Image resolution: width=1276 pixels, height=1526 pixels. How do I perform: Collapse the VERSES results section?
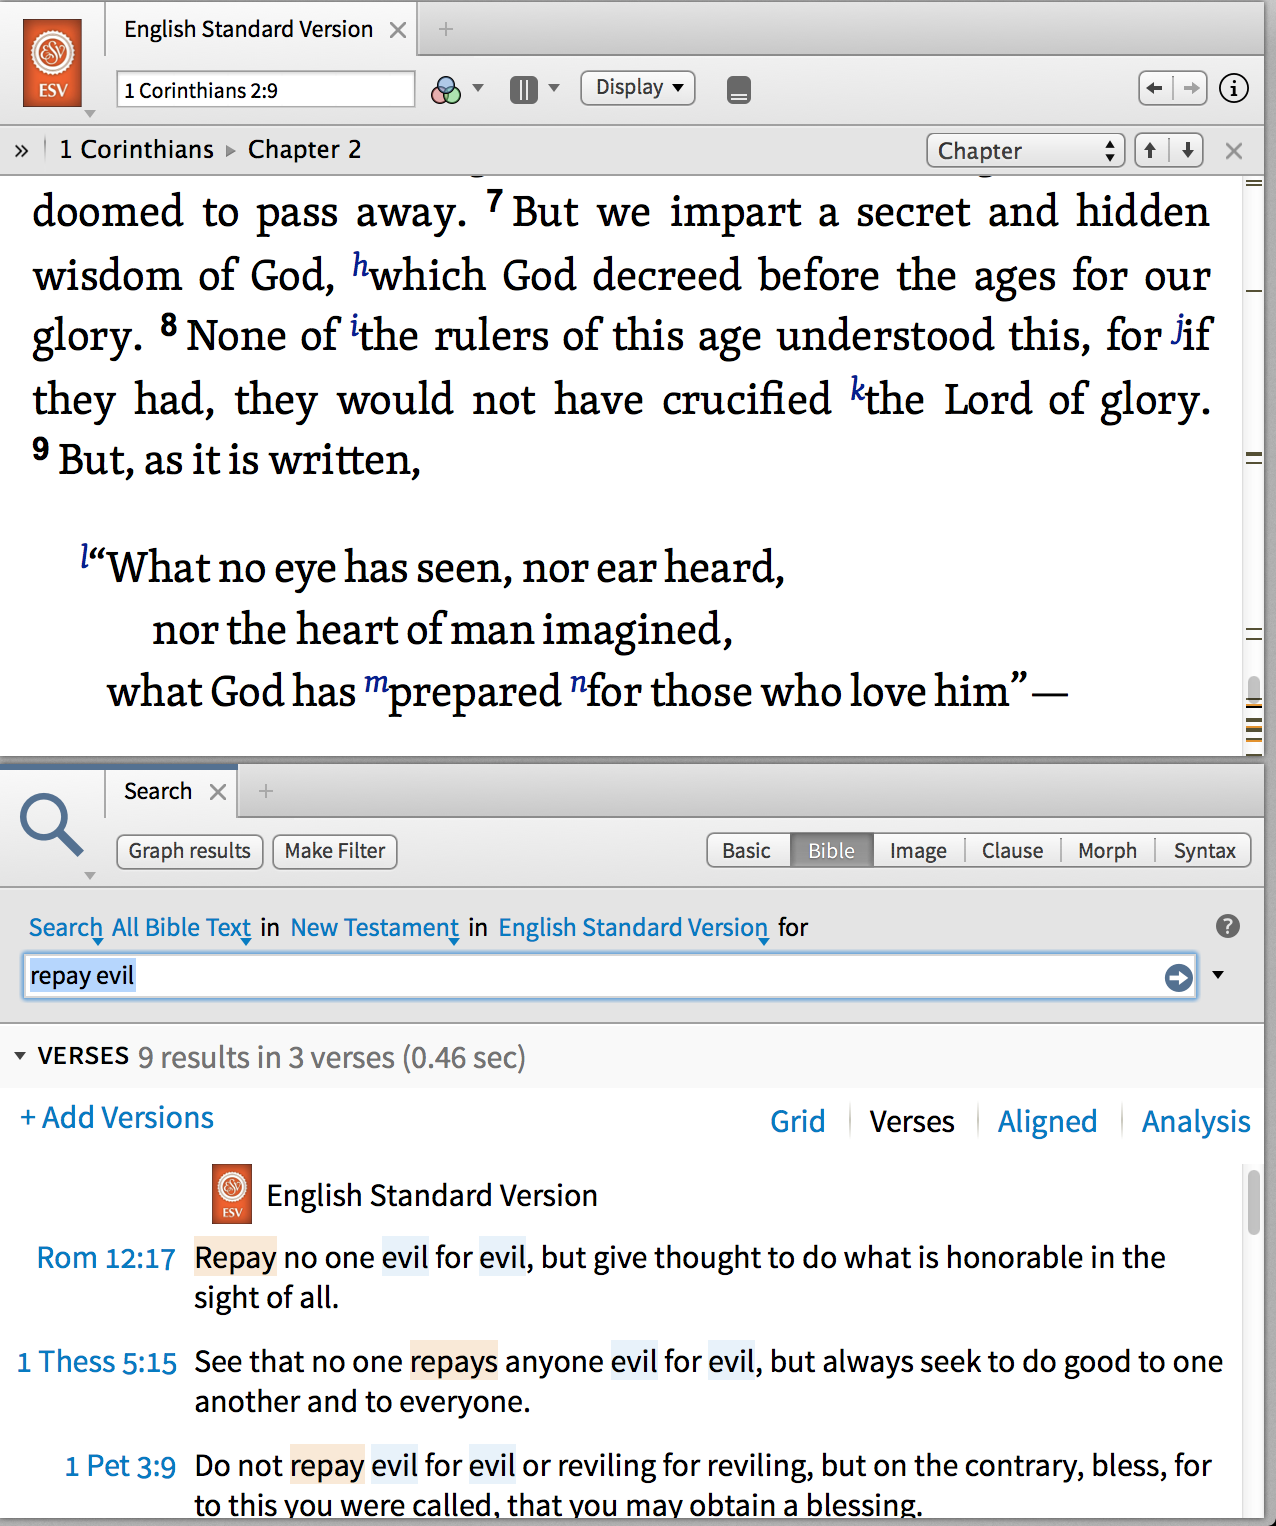click(x=19, y=1056)
